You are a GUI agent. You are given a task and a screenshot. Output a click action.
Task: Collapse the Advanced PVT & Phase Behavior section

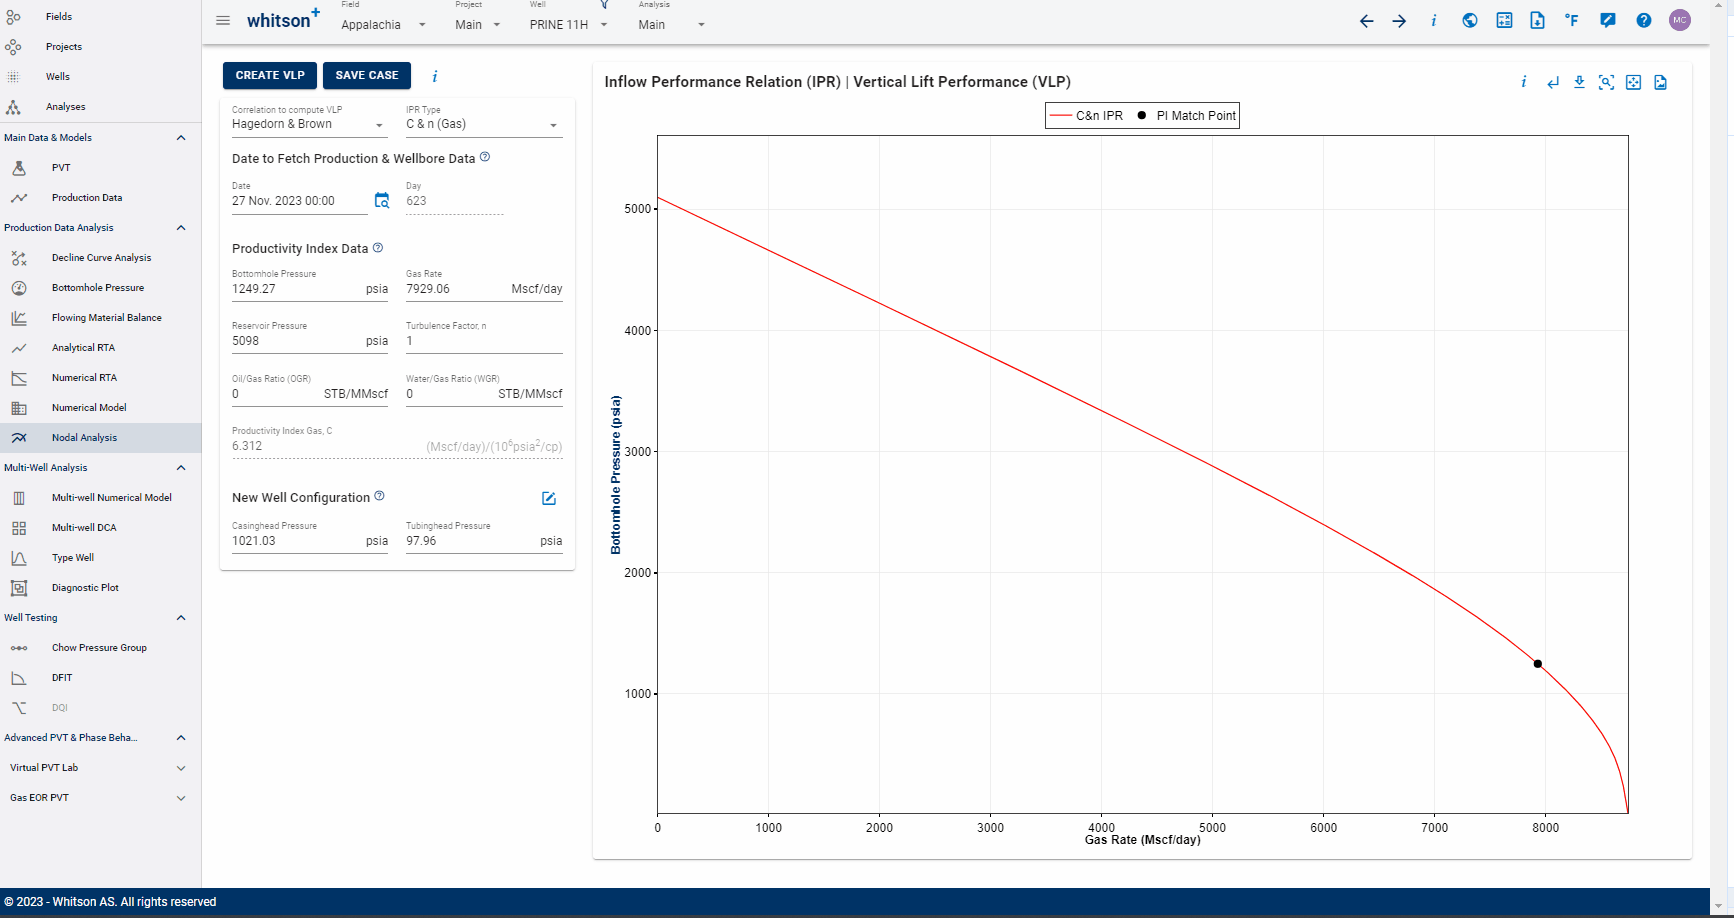click(x=181, y=738)
